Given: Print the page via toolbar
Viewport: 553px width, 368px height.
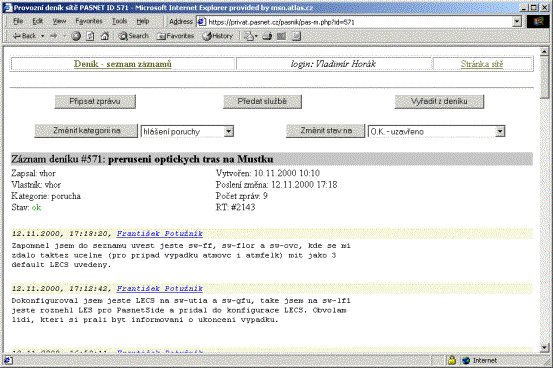Looking at the screenshot, I should [x=267, y=36].
